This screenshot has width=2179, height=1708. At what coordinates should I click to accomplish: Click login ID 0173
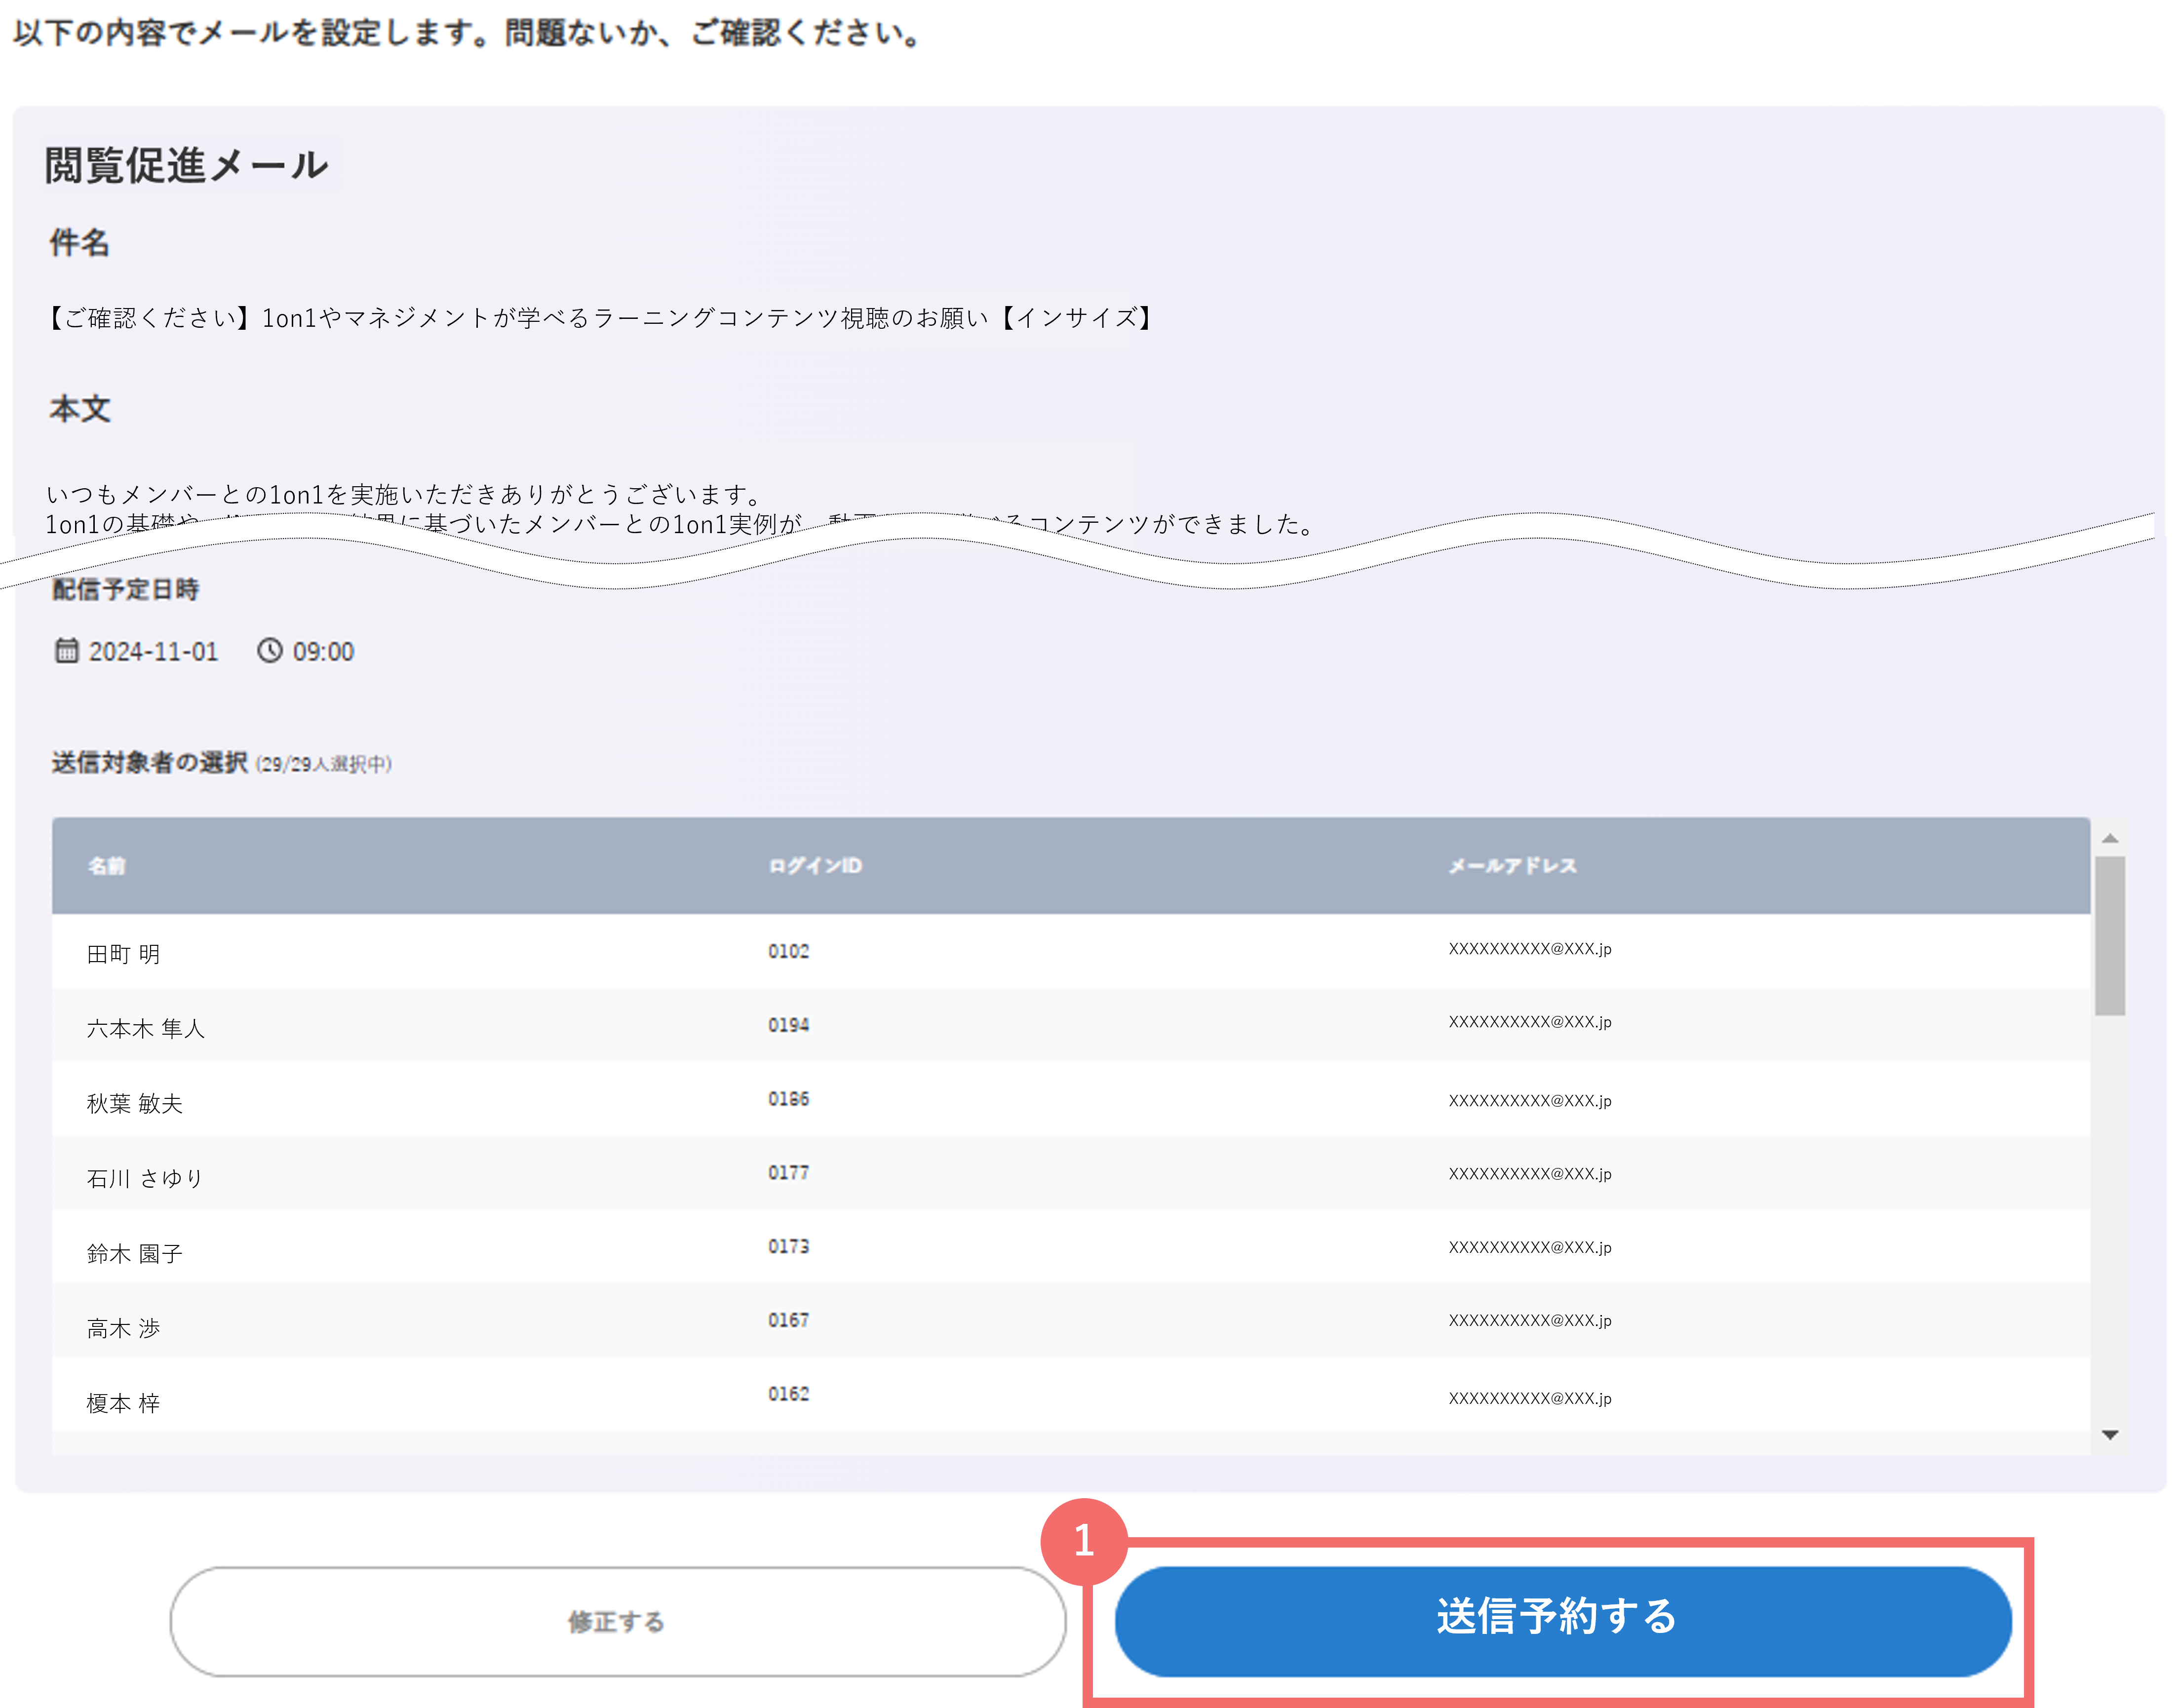(x=789, y=1246)
